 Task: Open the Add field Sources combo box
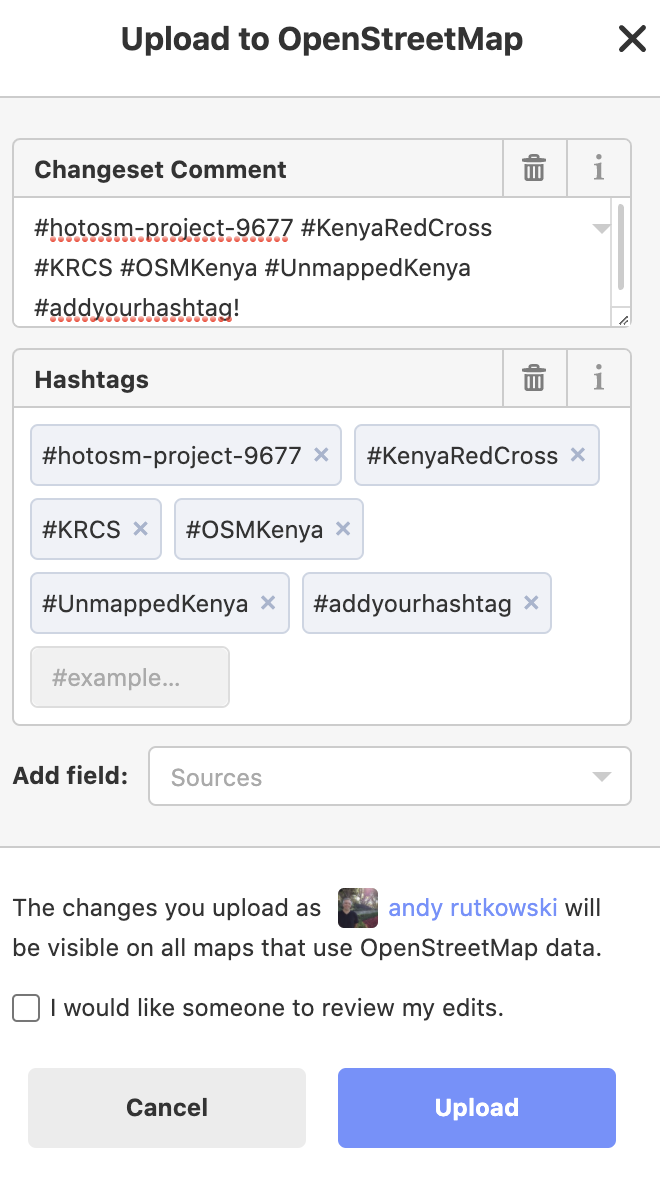click(x=390, y=776)
